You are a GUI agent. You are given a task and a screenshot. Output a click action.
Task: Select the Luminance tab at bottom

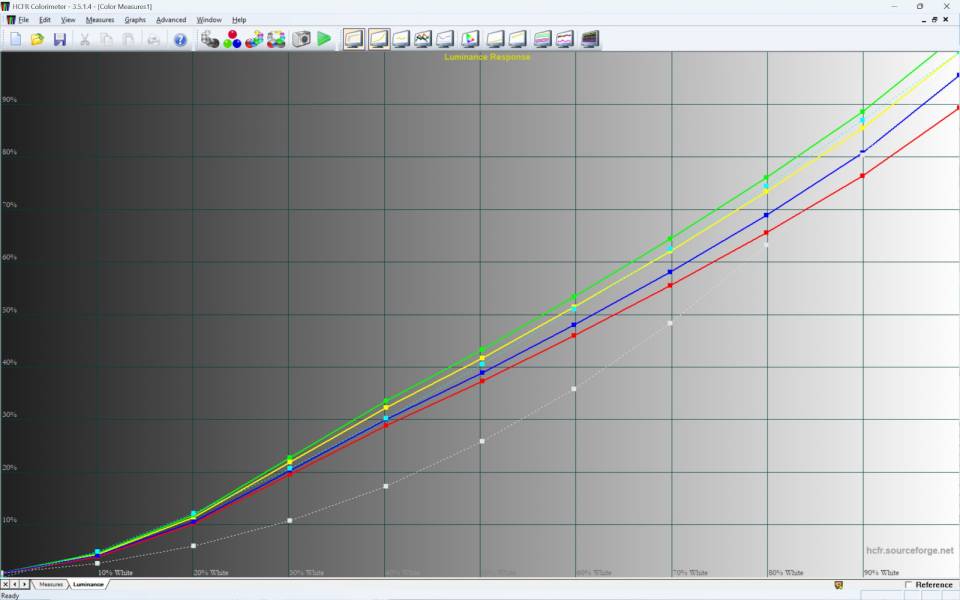tap(88, 585)
